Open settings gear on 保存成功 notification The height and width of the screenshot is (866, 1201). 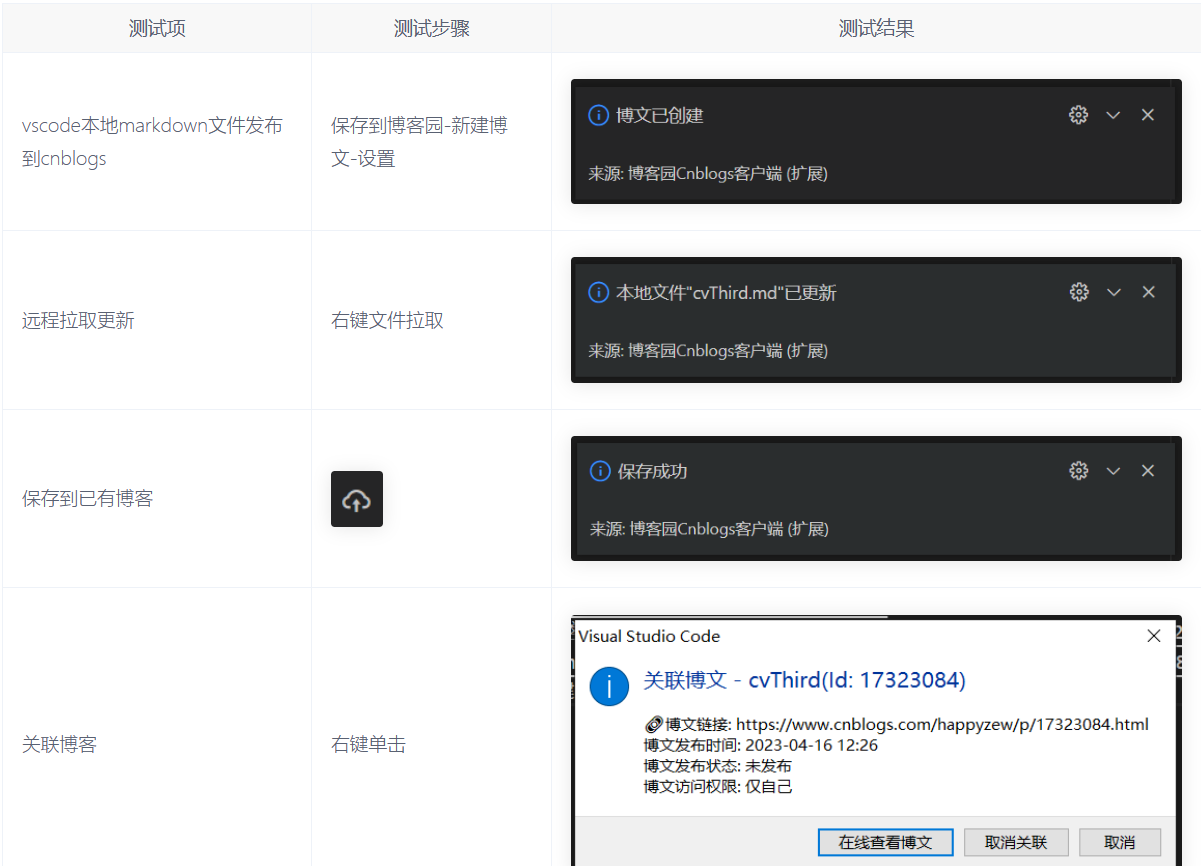1078,470
